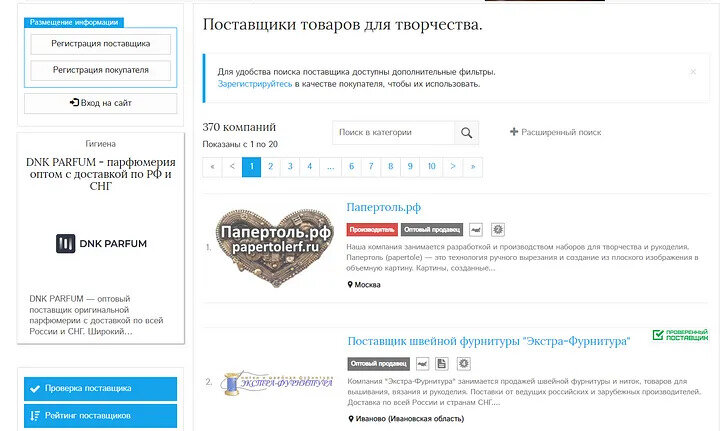Screen dimensions: 720x431
Task: Click the gear icon in Экстра-Фурнитура row
Action: coord(464,364)
